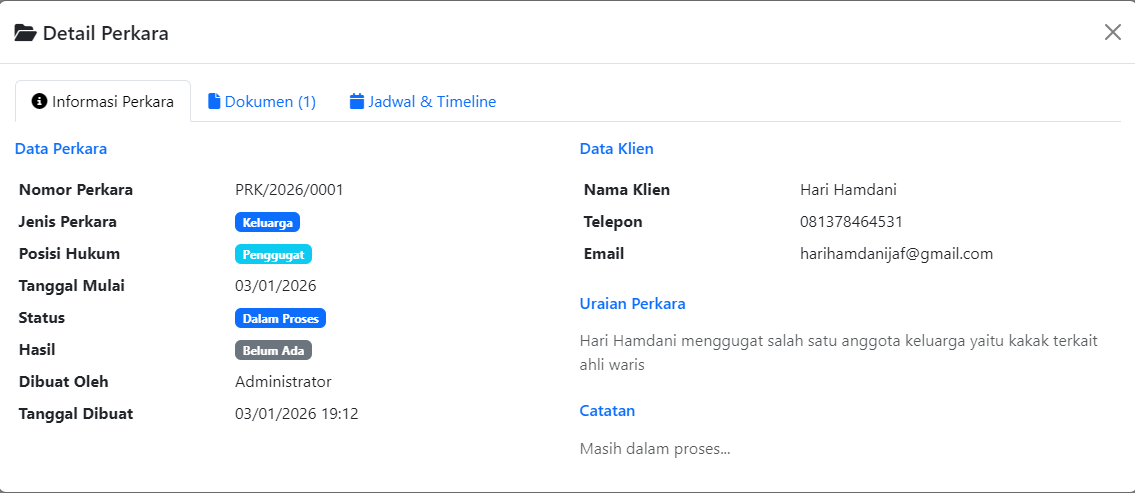The width and height of the screenshot is (1135, 493).
Task: Click the Uraian Perkara heading
Action: coord(633,303)
